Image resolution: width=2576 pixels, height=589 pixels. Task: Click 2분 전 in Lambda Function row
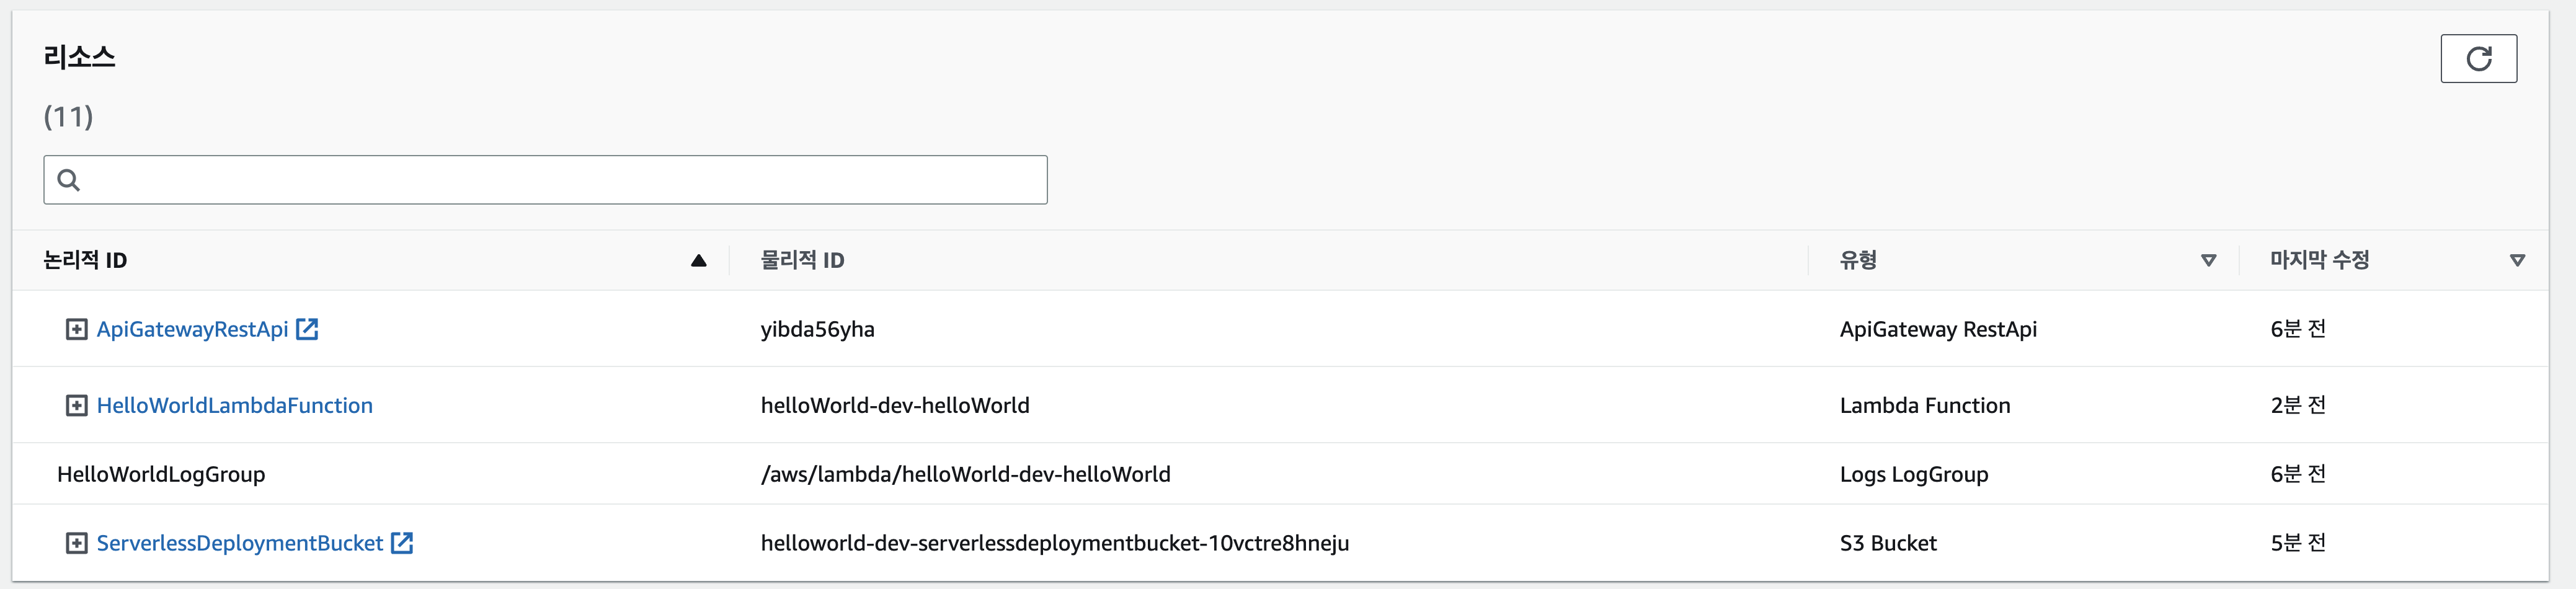click(2298, 405)
